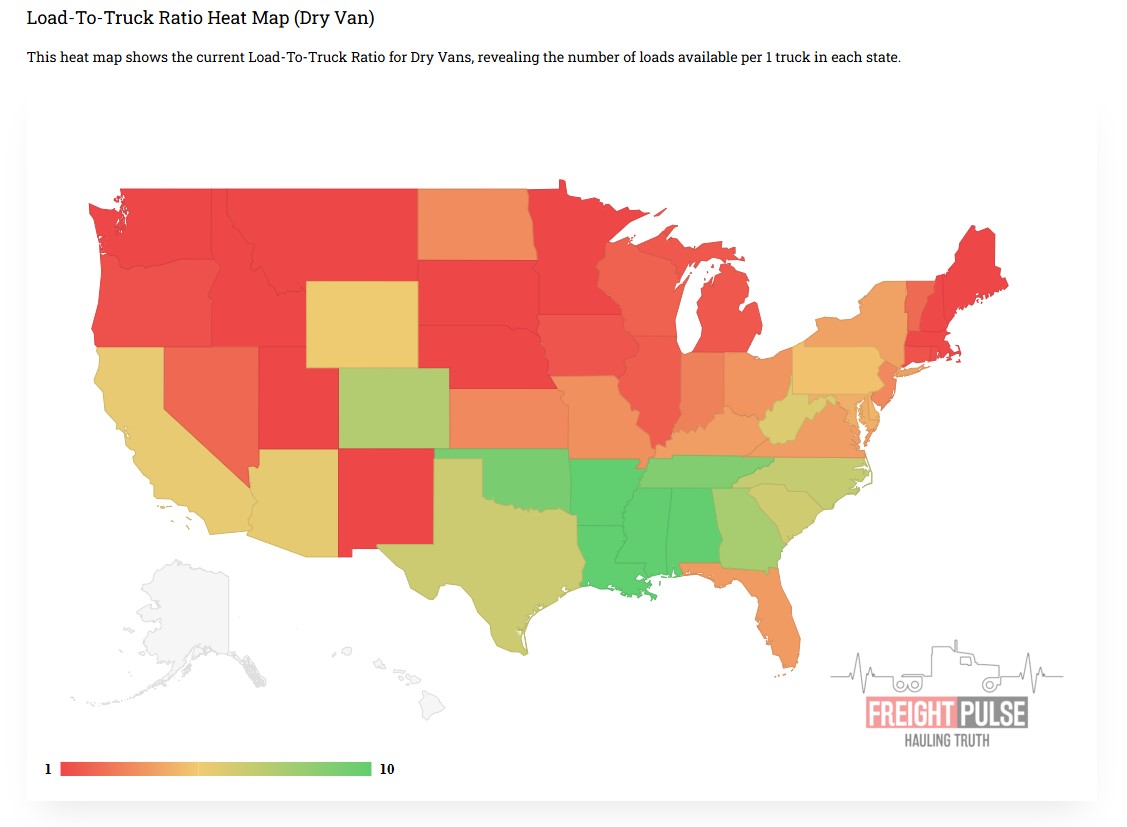
Task: Click North Dakota on the map
Action: pos(471,224)
